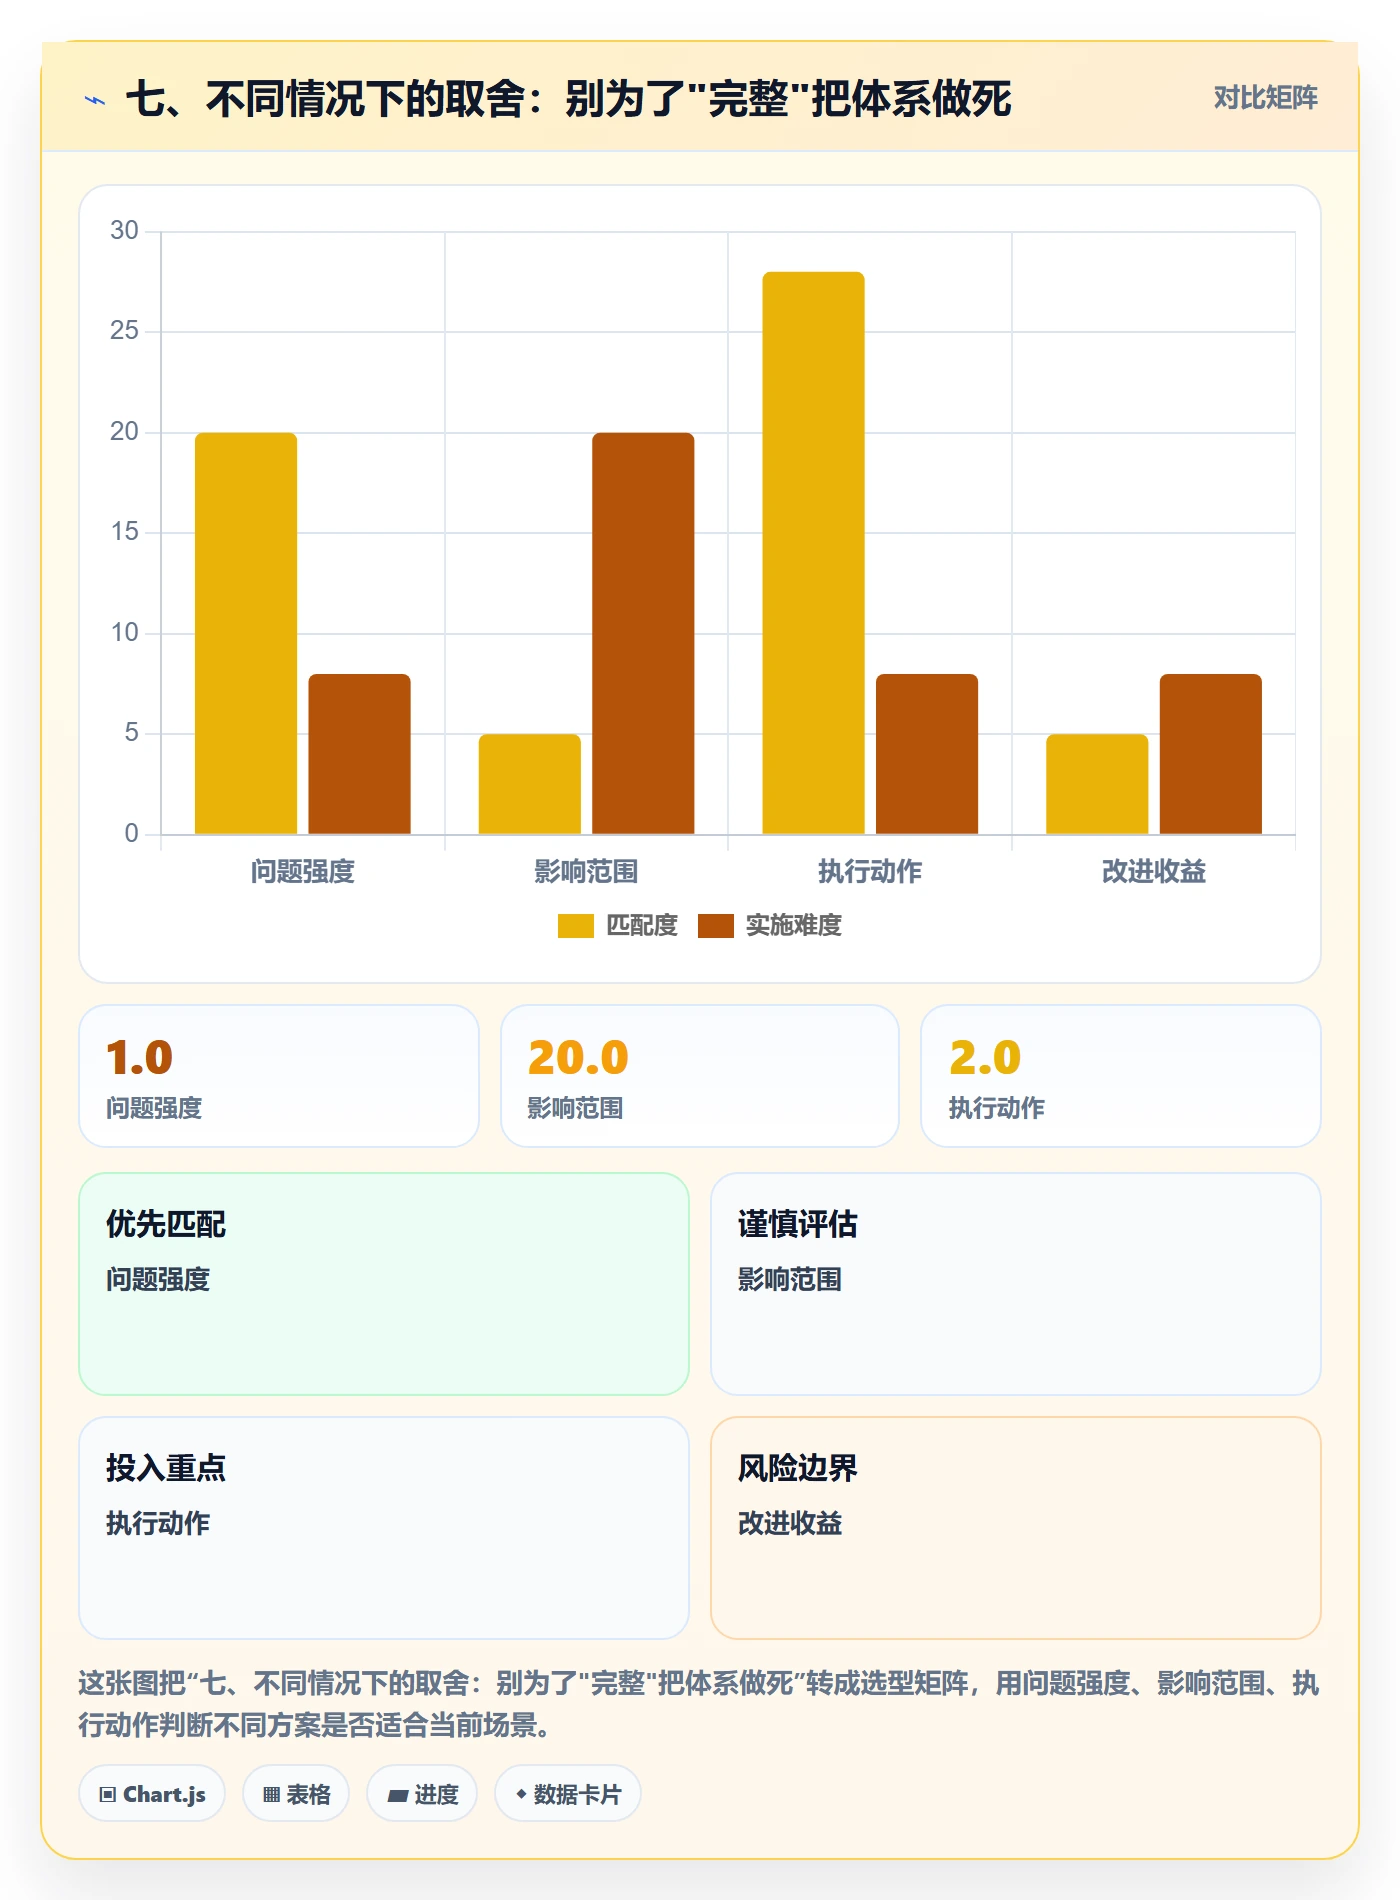The width and height of the screenshot is (1400, 1900).
Task: Open the 1.0 问题强度 stat card
Action: pos(279,1076)
